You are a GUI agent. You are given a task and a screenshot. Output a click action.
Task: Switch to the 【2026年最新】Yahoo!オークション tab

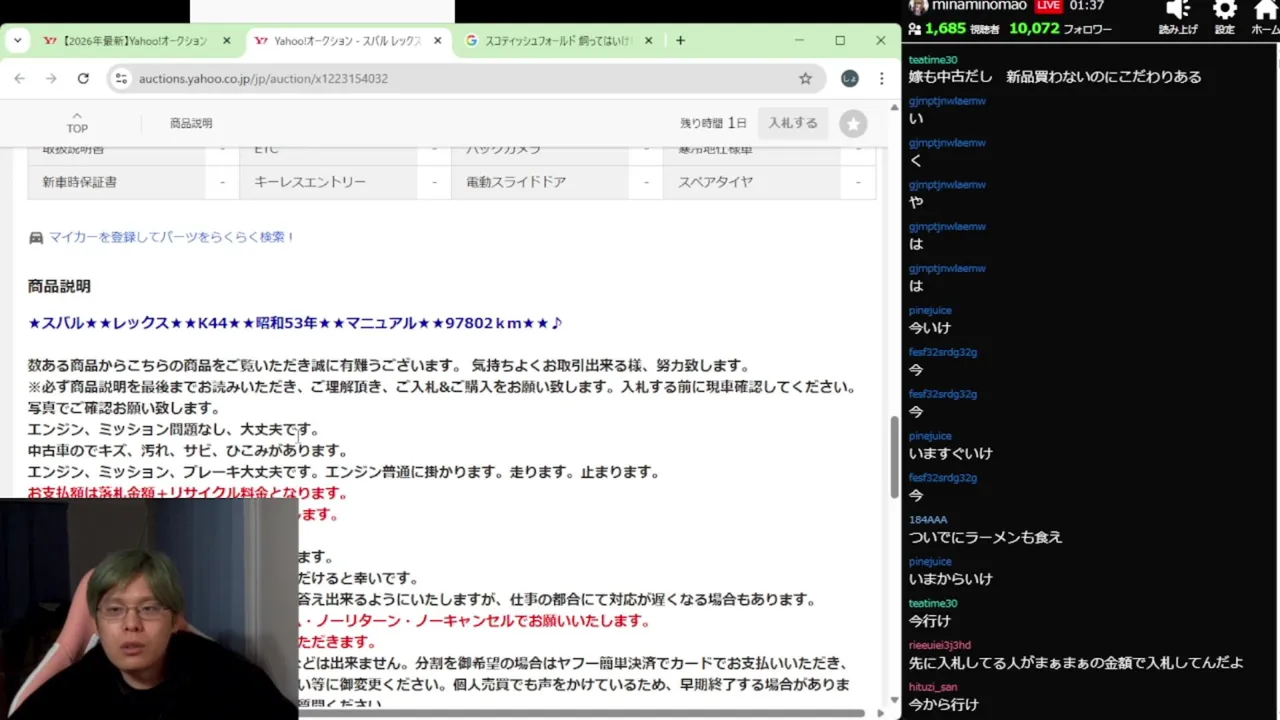(135, 41)
